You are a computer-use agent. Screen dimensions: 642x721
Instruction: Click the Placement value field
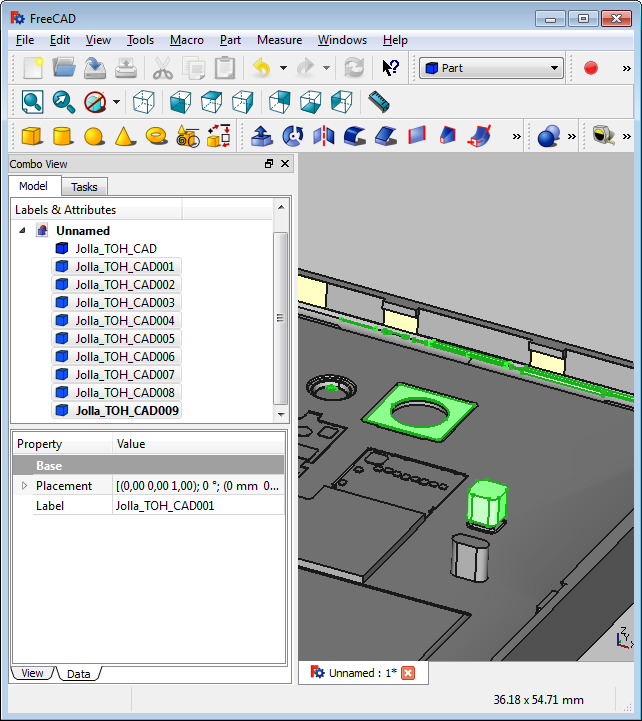pyautogui.click(x=198, y=486)
